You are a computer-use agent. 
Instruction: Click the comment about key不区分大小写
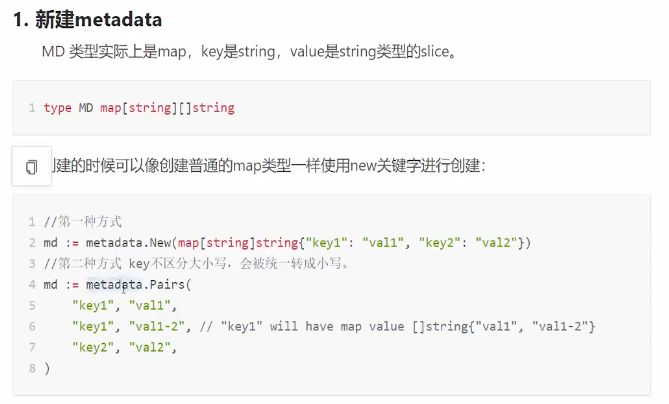point(196,264)
